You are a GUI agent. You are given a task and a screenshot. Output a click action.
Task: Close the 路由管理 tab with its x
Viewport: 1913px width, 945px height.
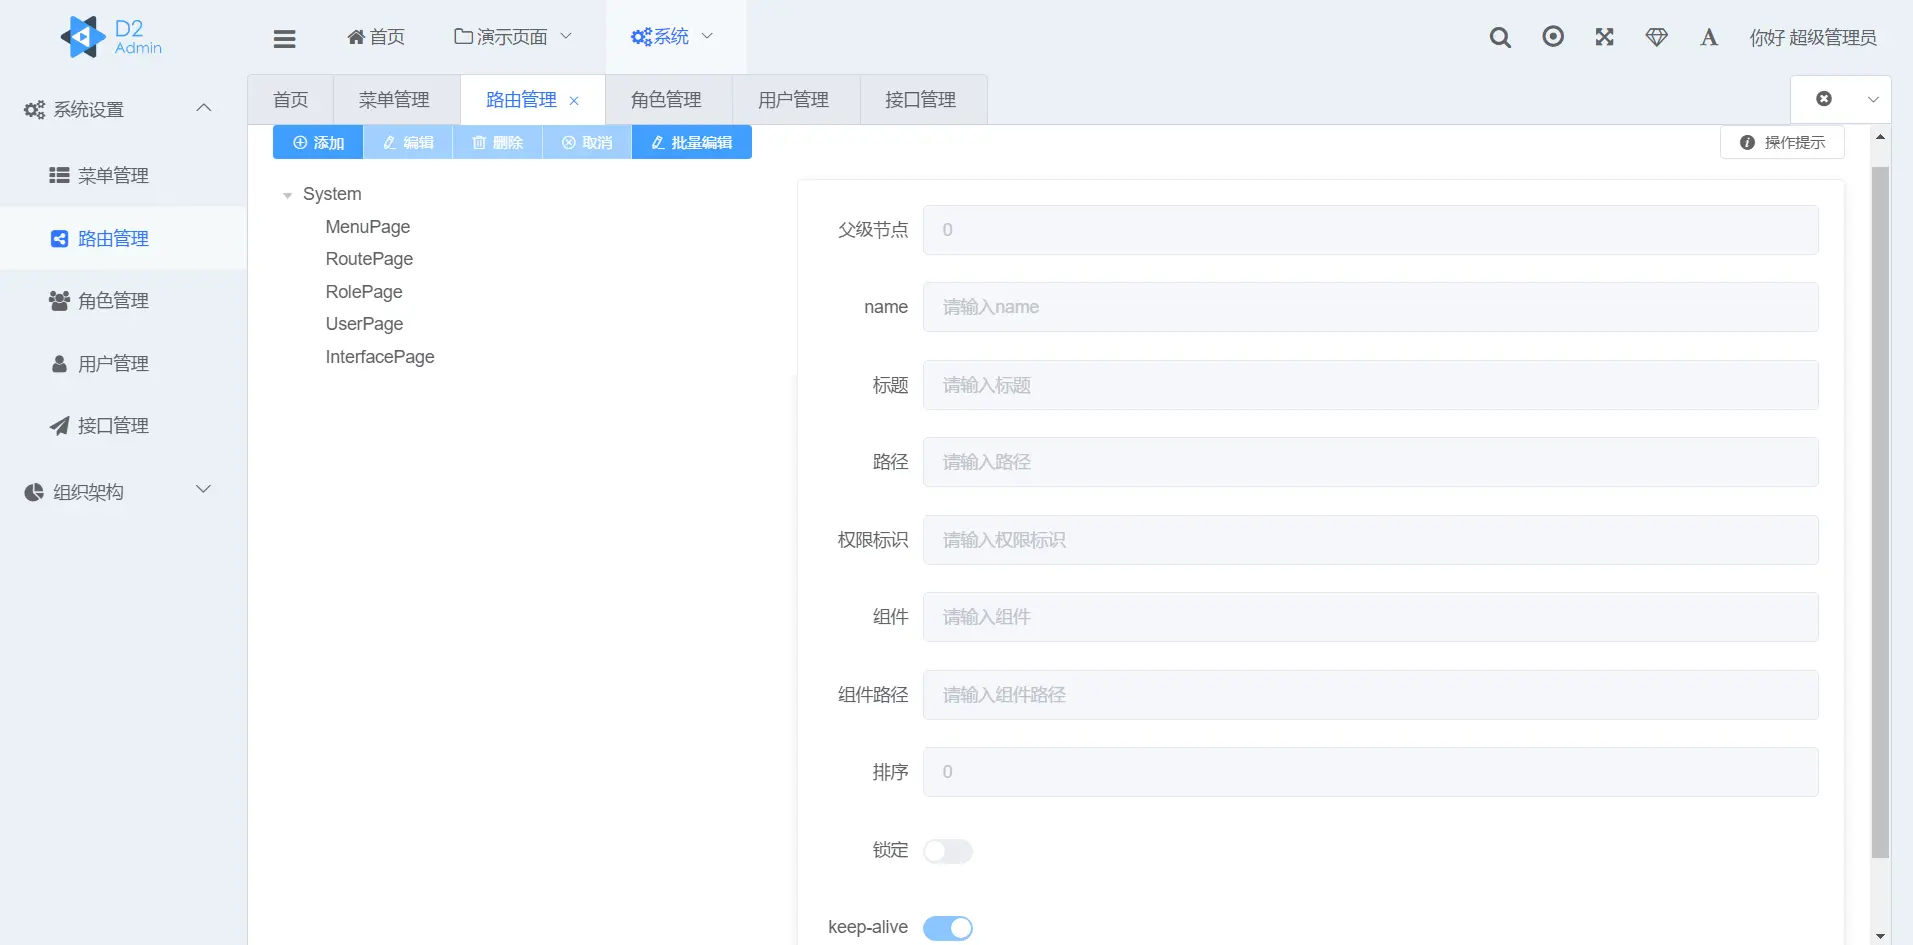pos(574,101)
